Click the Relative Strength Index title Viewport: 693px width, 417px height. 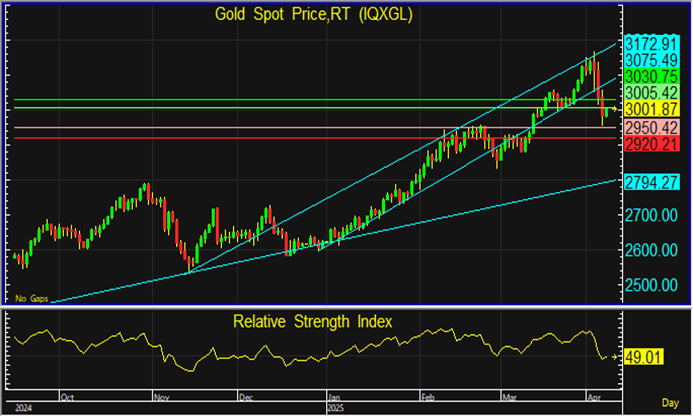coord(312,321)
